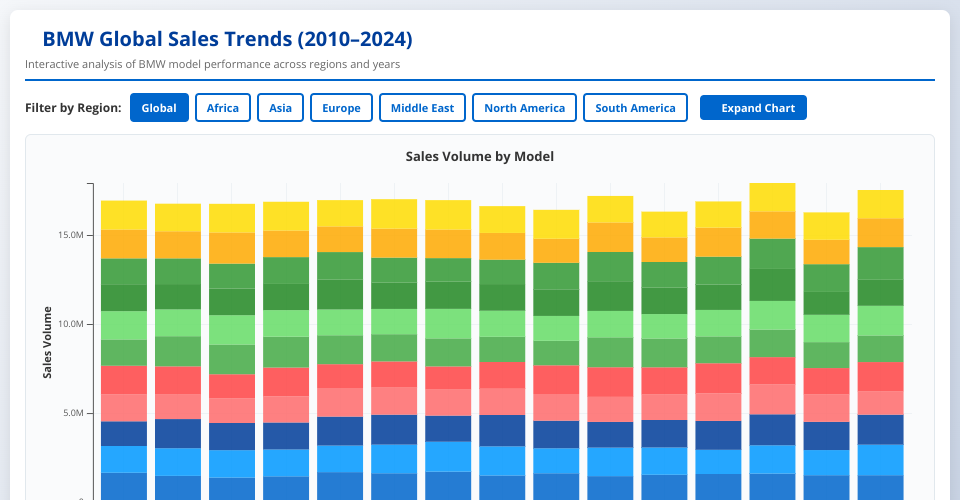Click the vertical 'Sales Volume' axis title
Image resolution: width=960 pixels, height=500 pixels.
tap(47, 341)
